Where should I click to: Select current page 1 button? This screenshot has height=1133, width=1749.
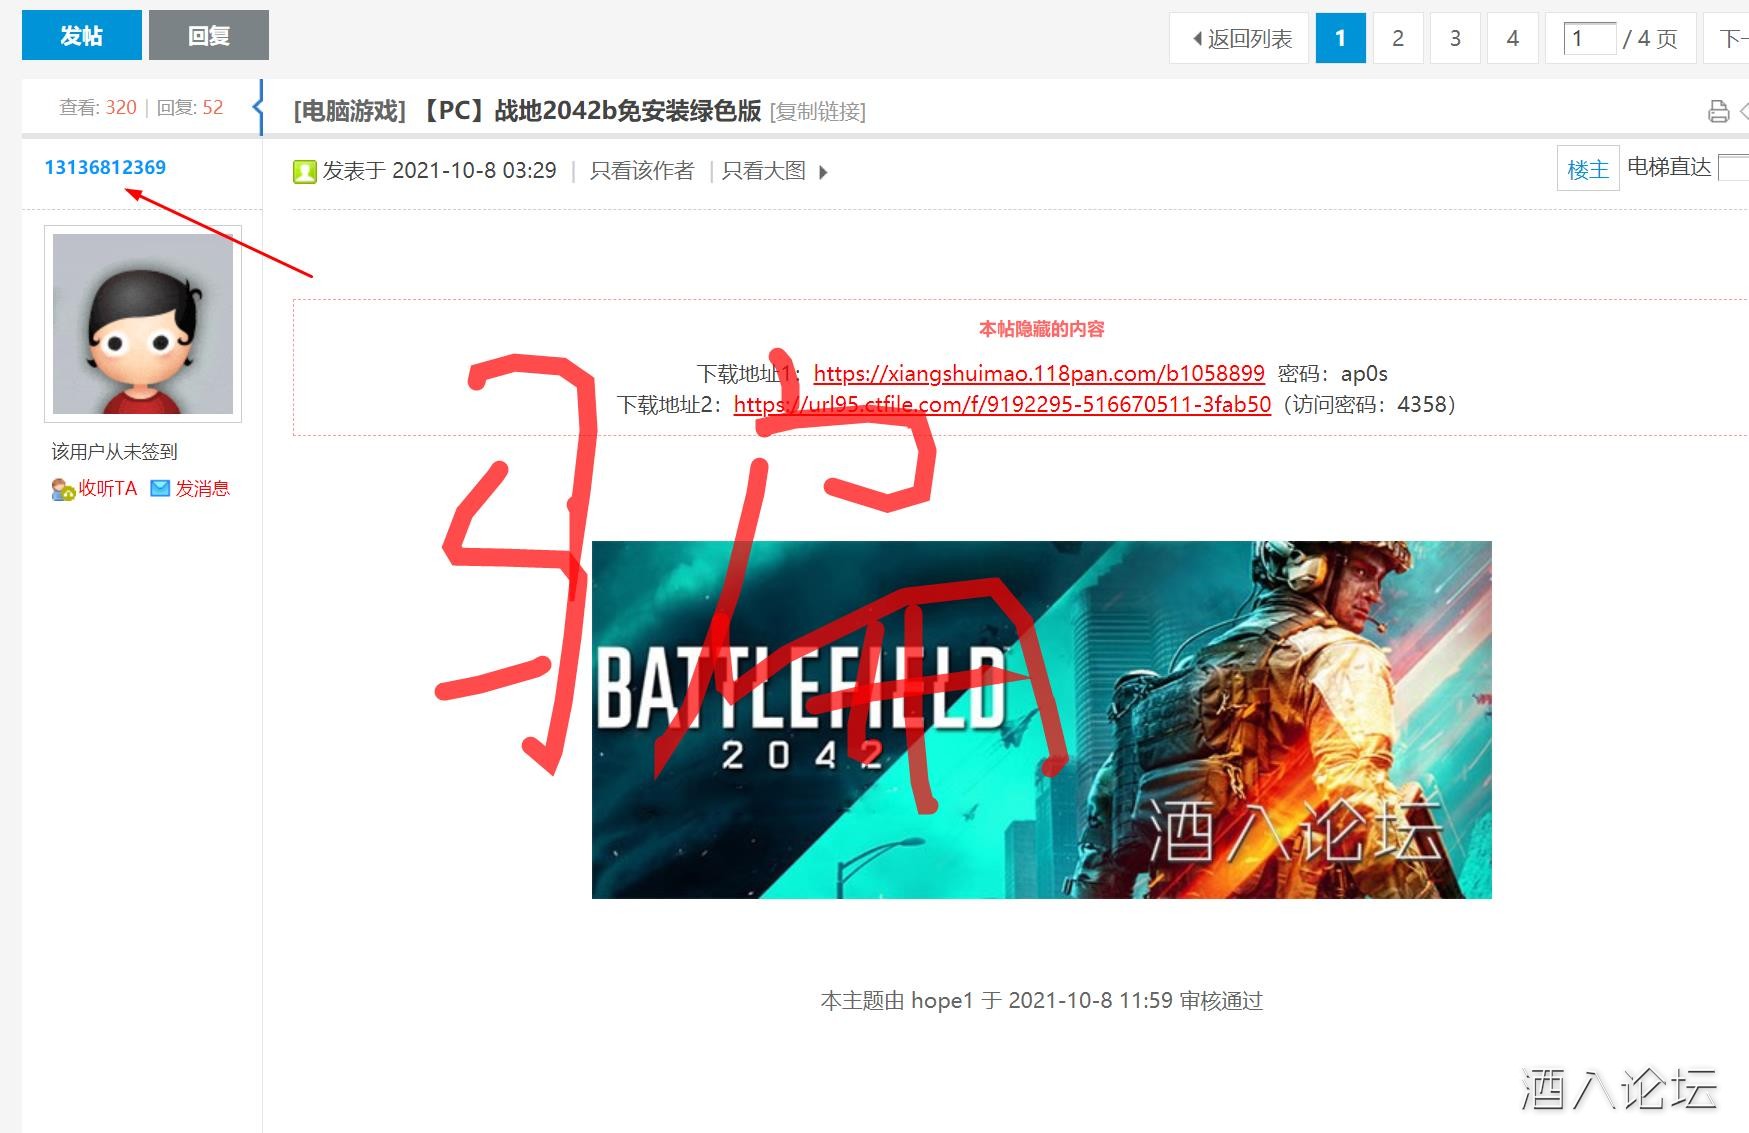pyautogui.click(x=1341, y=38)
